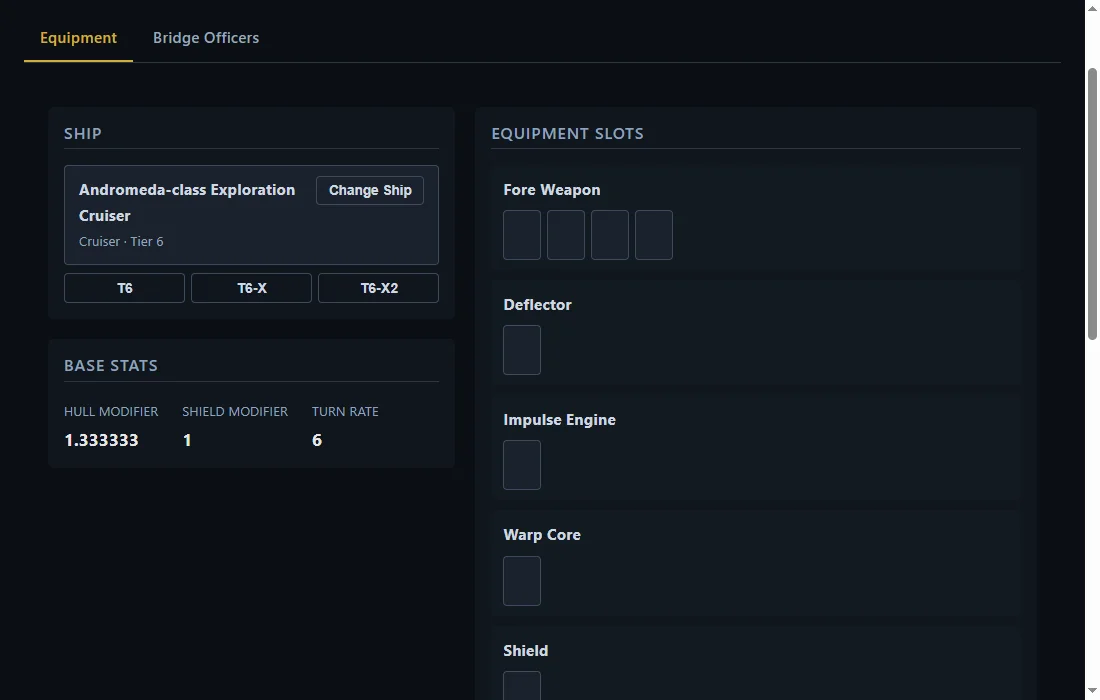
Task: Click the scrollbar up arrow
Action: click(1092, 7)
